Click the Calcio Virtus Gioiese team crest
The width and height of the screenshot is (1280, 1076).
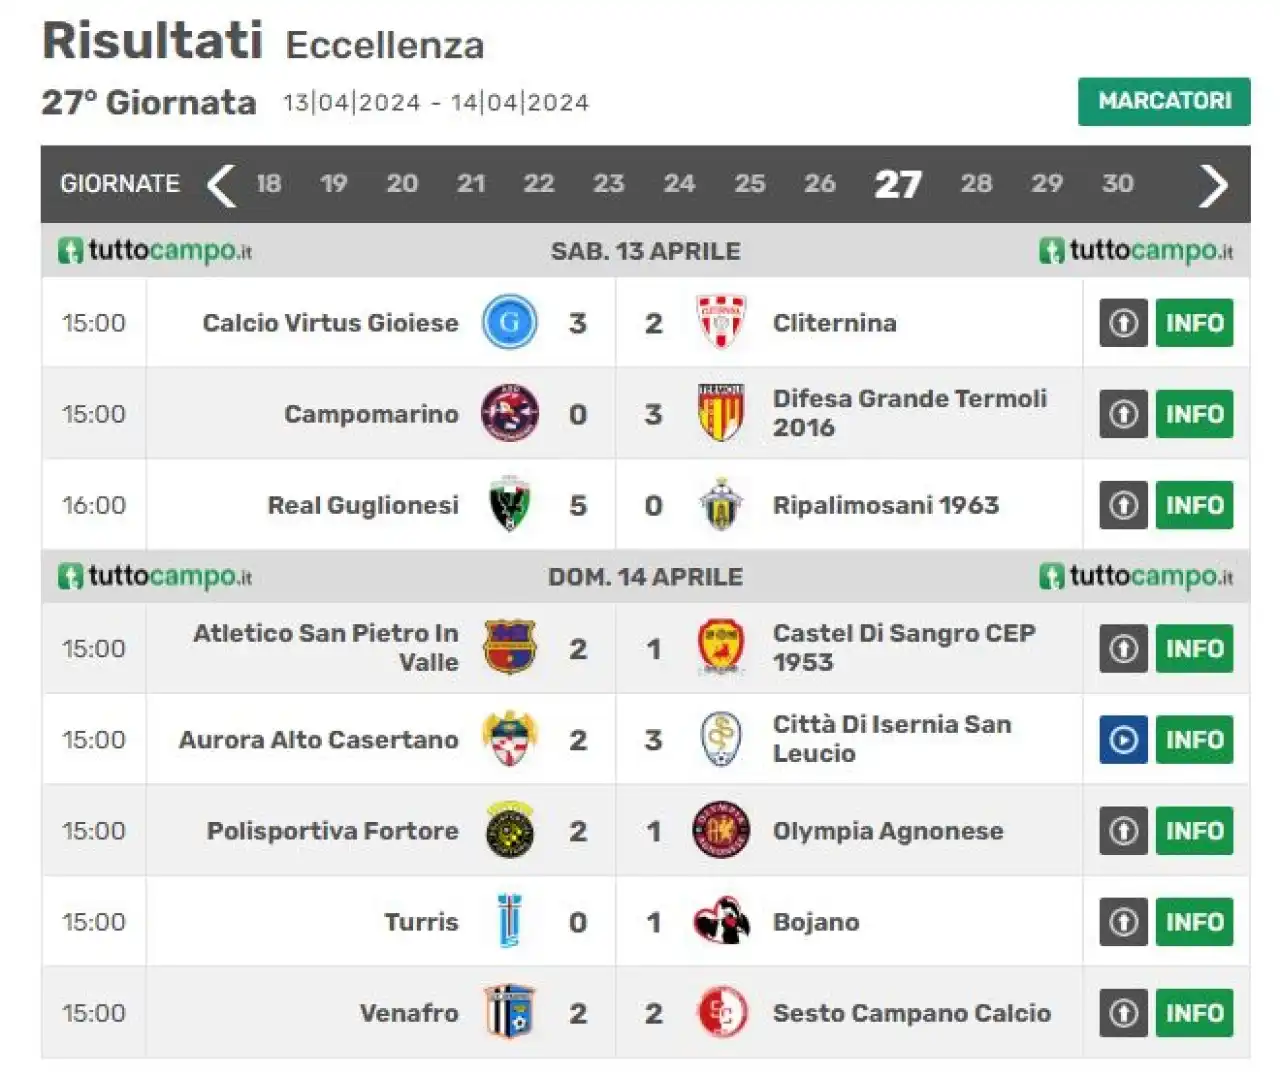point(509,323)
